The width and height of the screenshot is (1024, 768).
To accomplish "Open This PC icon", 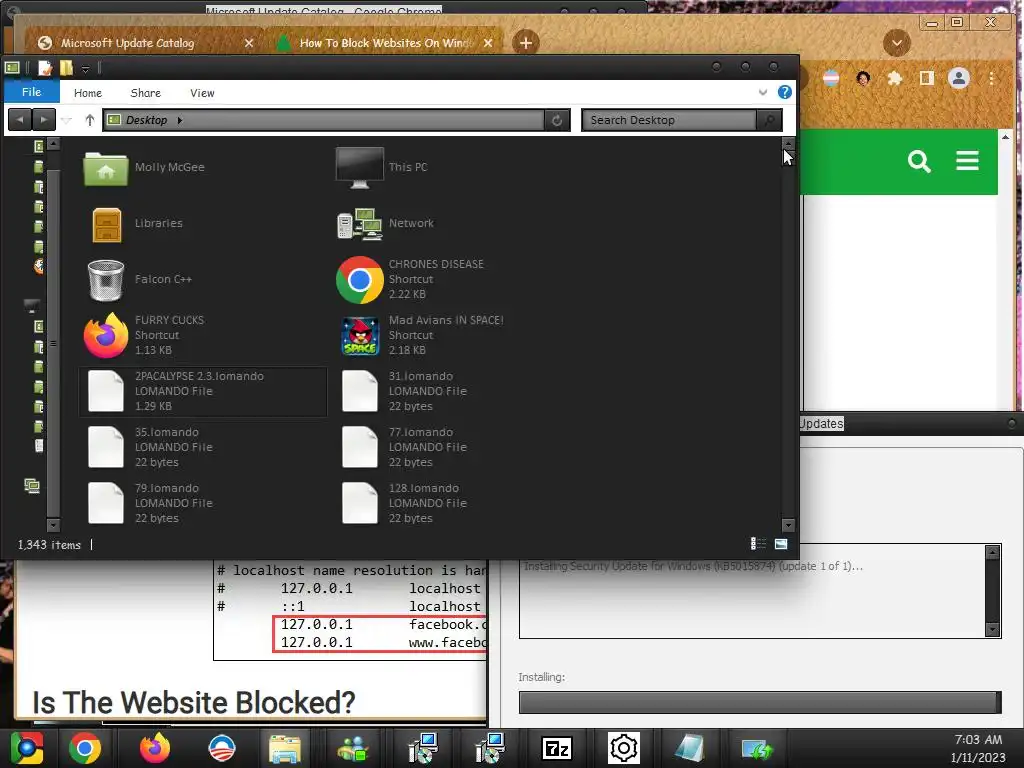I will click(381, 167).
